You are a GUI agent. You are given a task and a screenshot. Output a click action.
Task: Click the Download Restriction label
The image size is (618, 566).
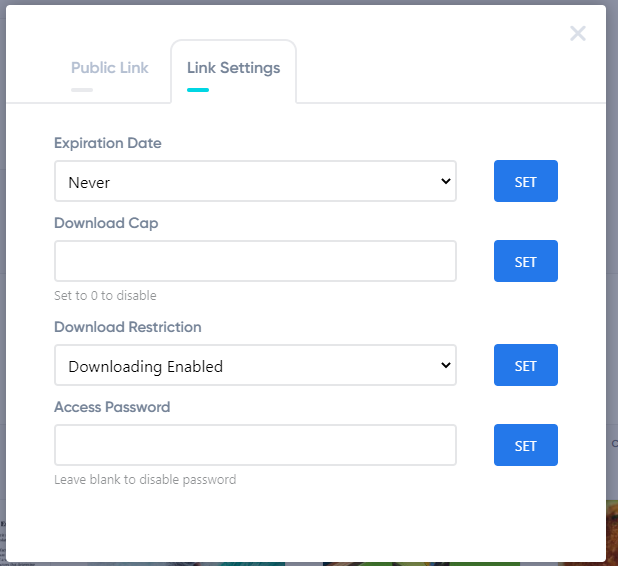click(127, 327)
